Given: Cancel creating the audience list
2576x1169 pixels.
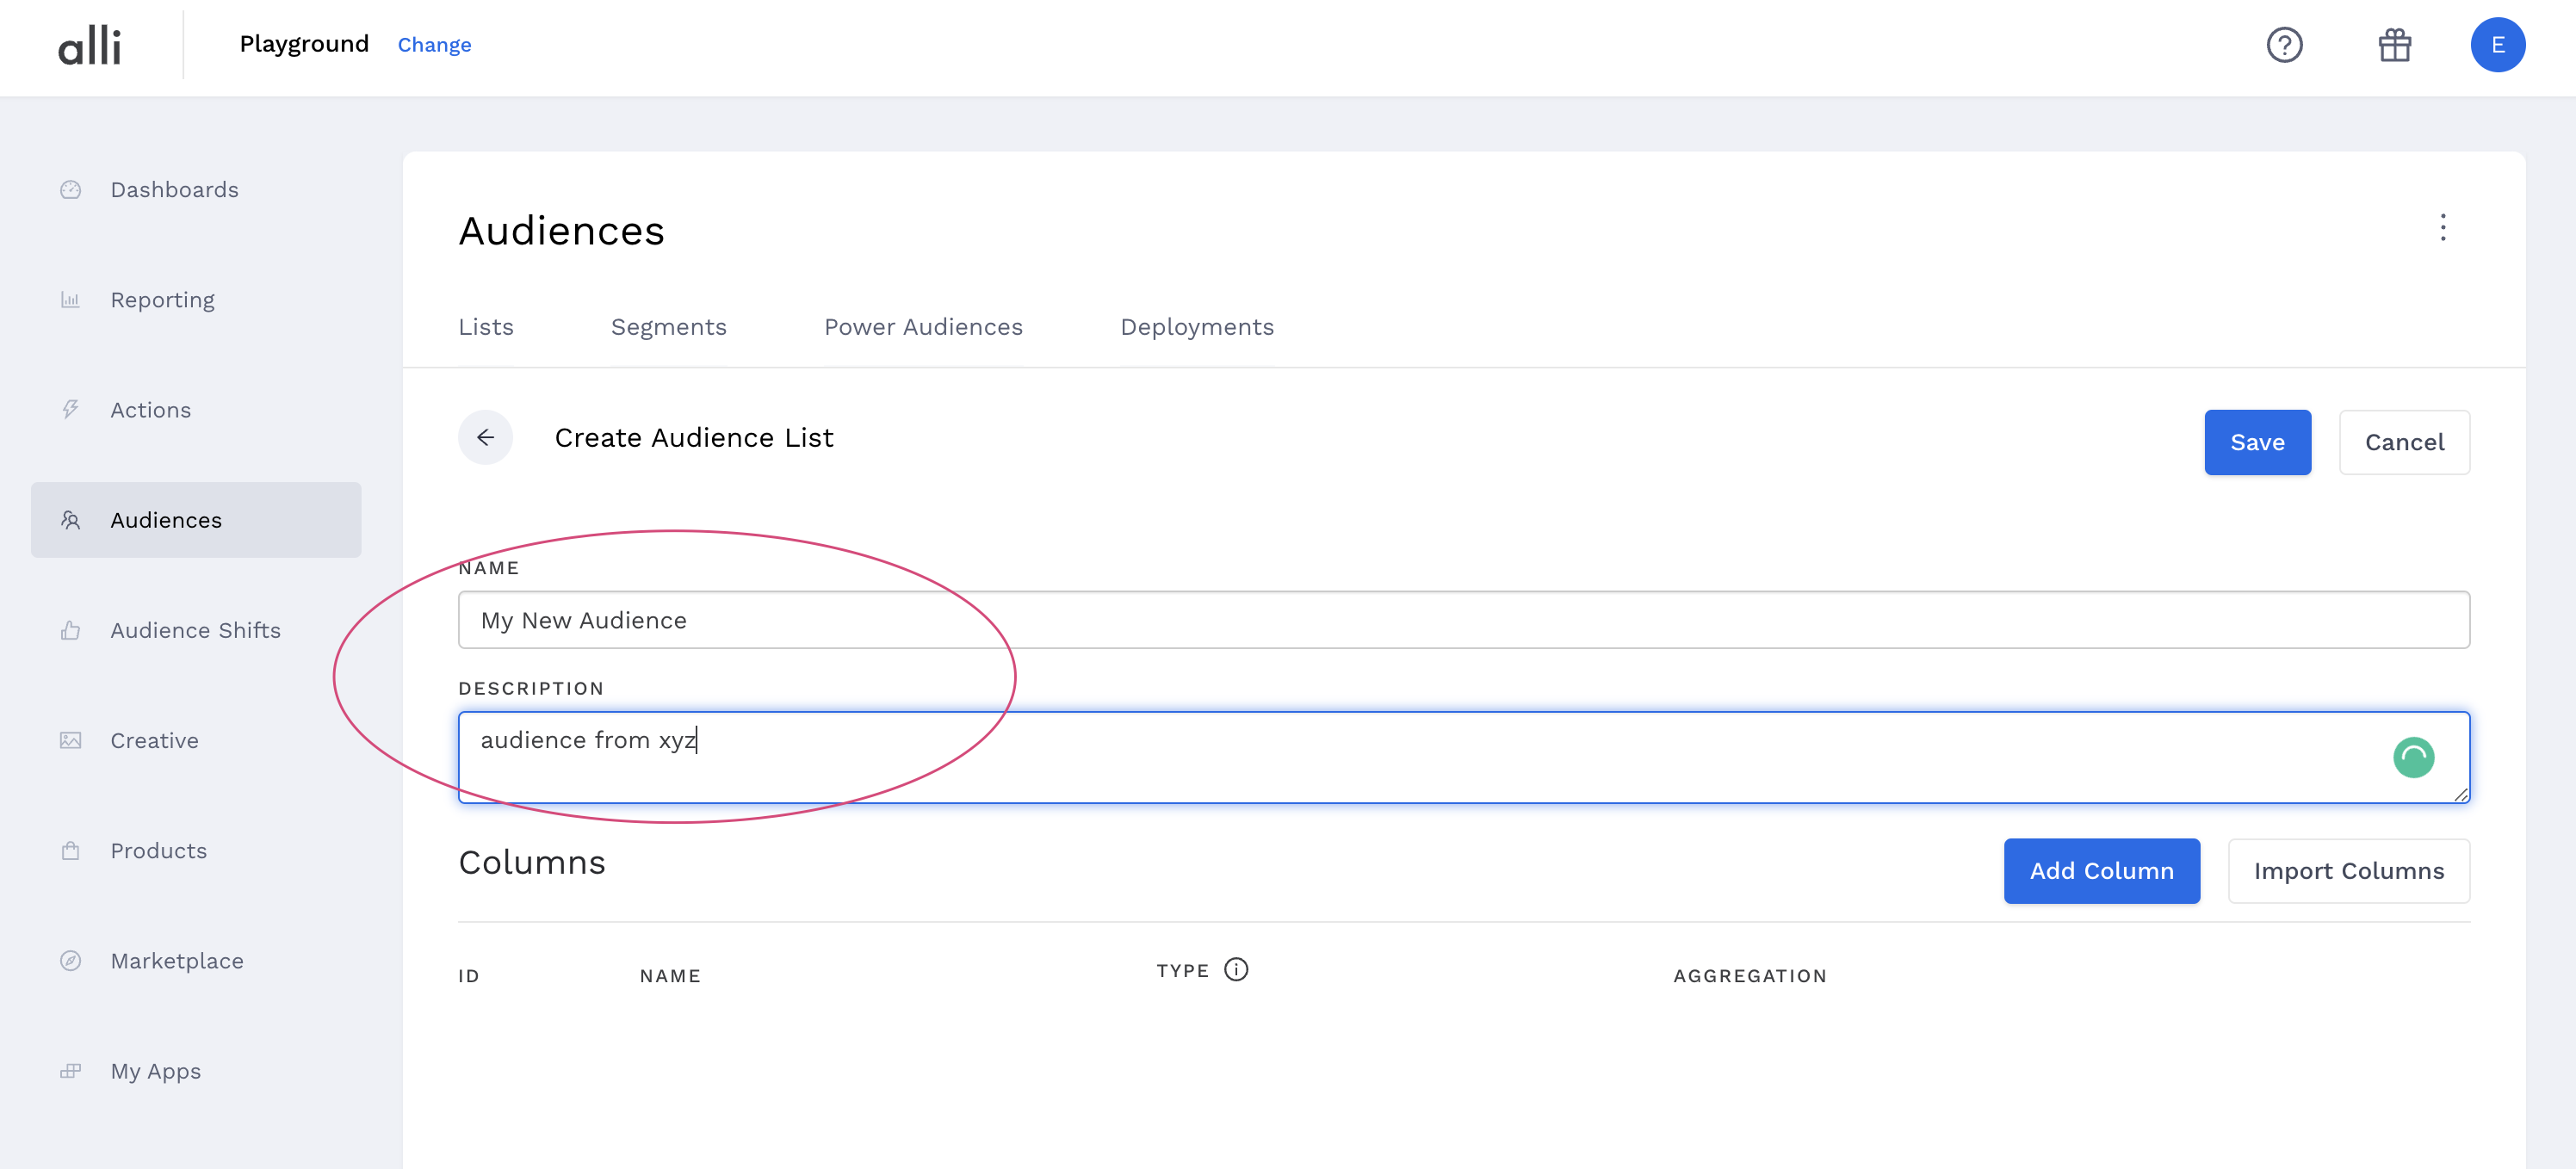Looking at the screenshot, I should click(x=2404, y=442).
